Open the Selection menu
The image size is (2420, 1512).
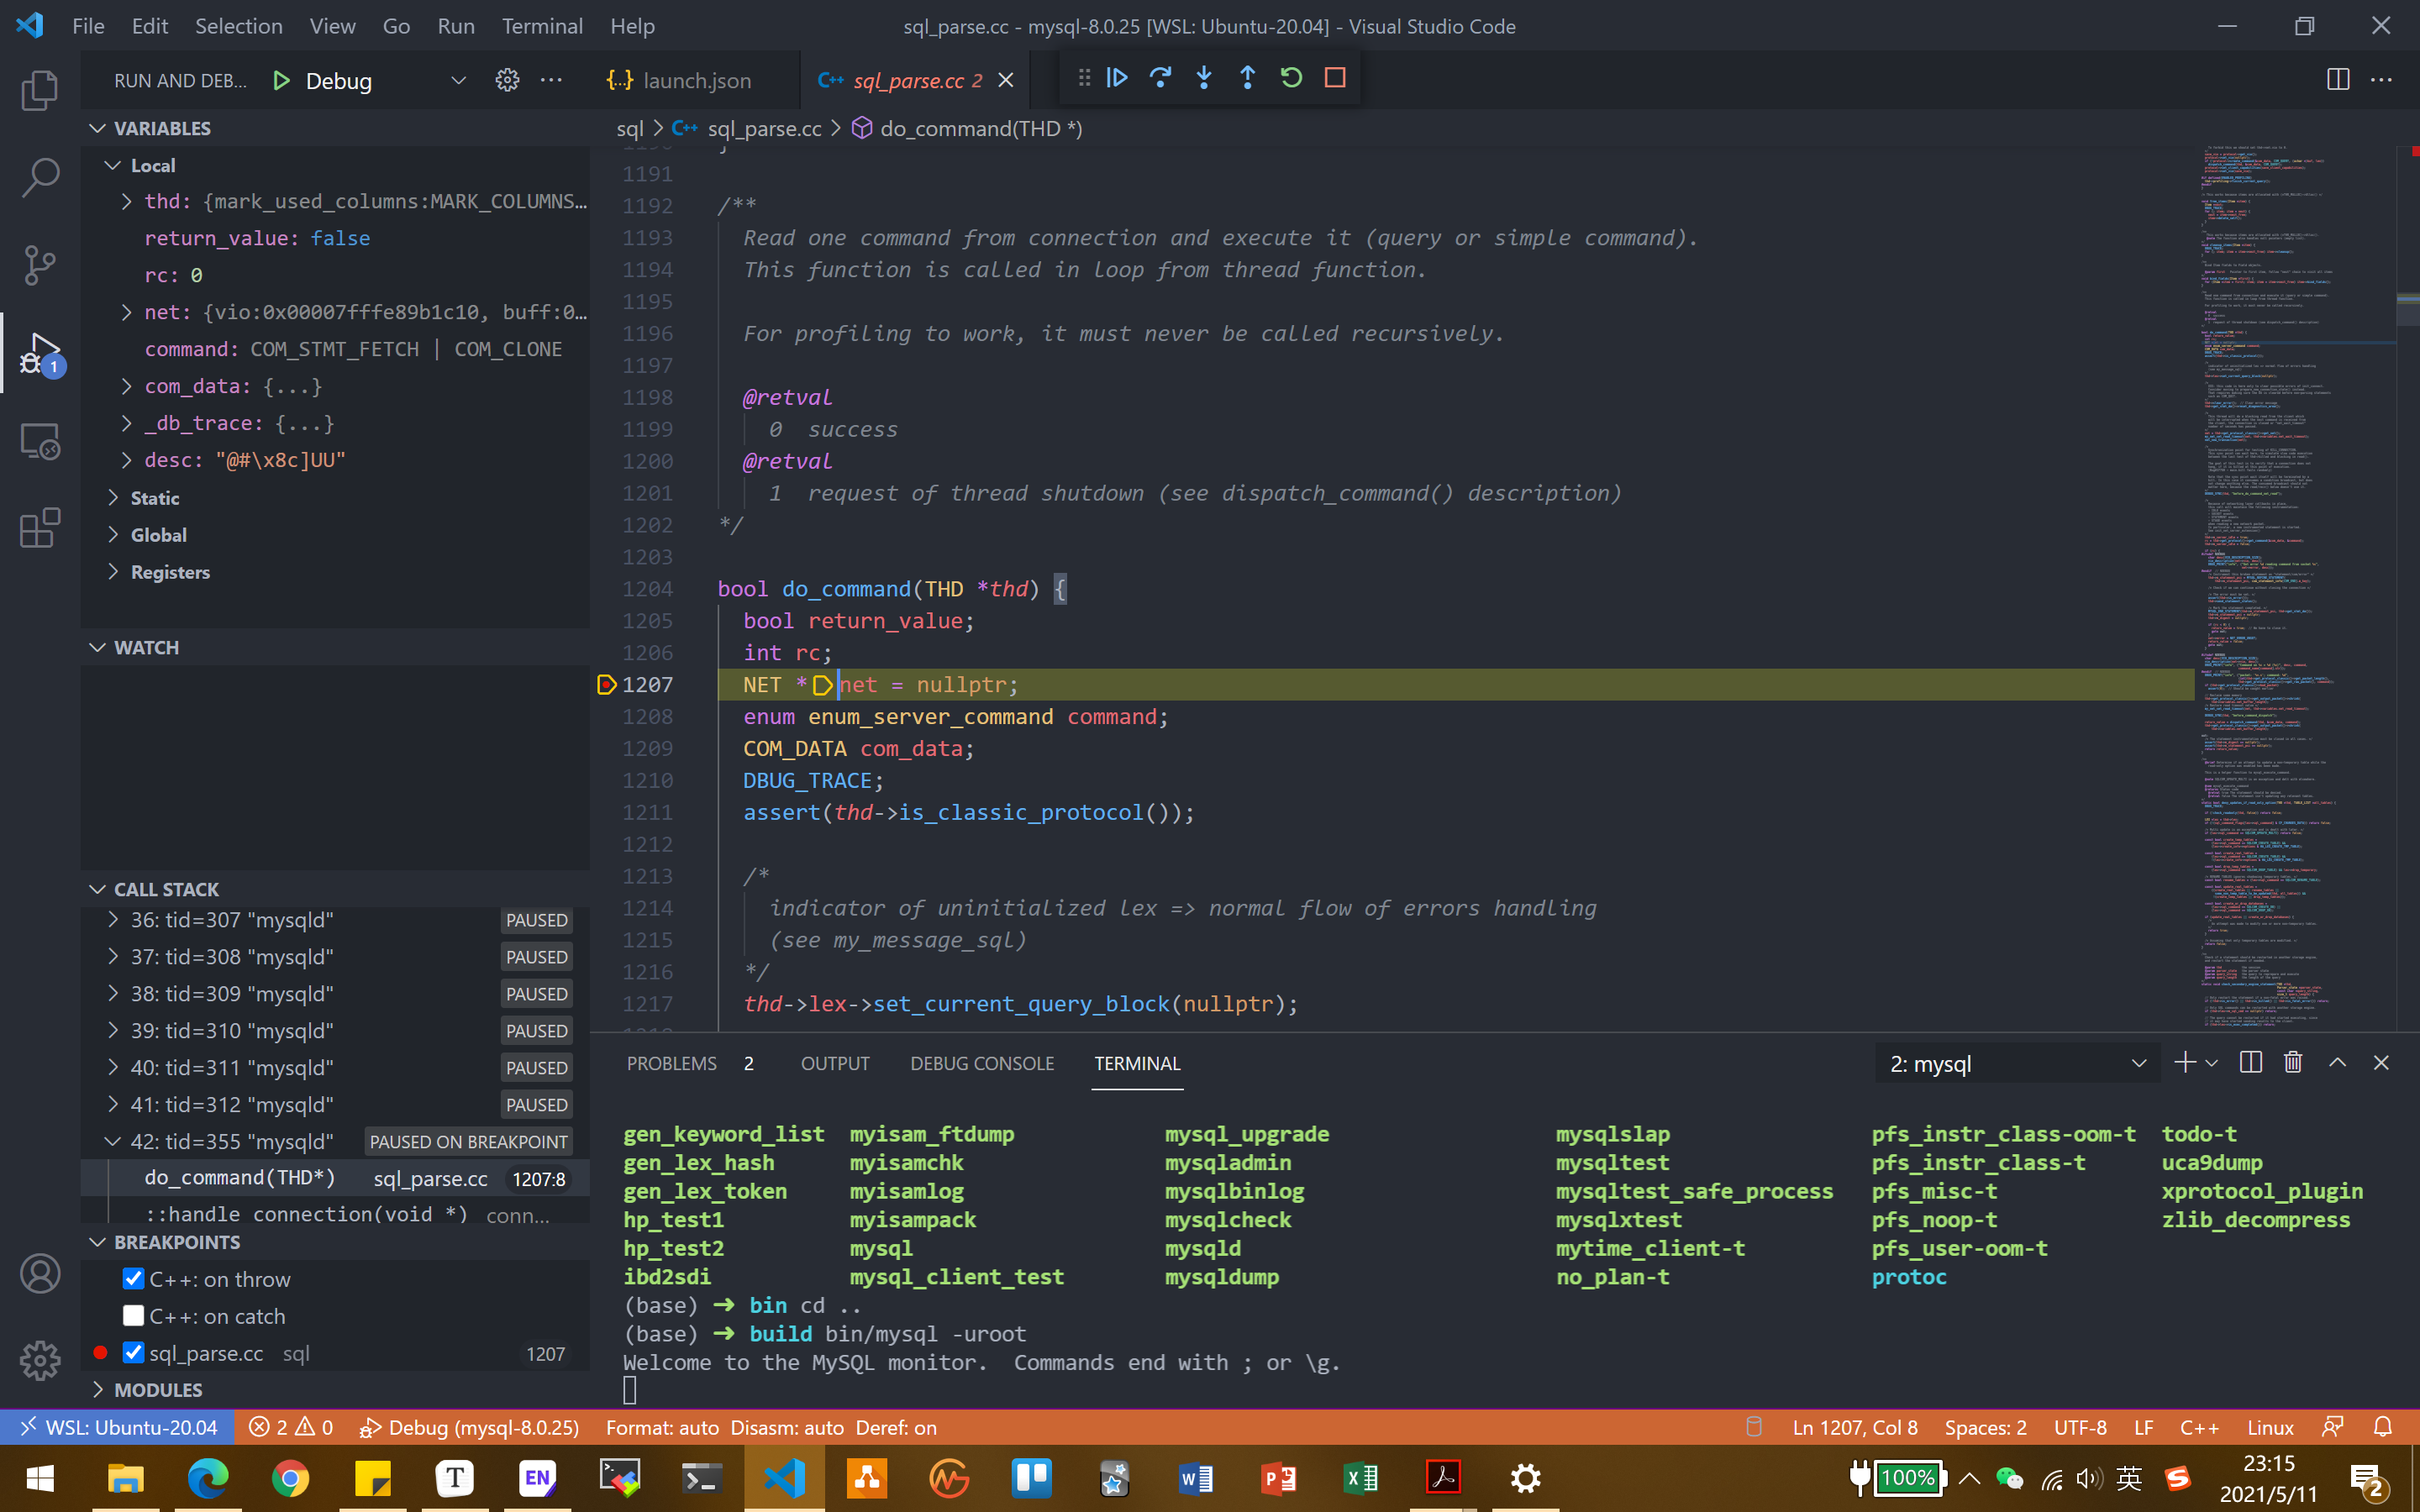pos(238,26)
